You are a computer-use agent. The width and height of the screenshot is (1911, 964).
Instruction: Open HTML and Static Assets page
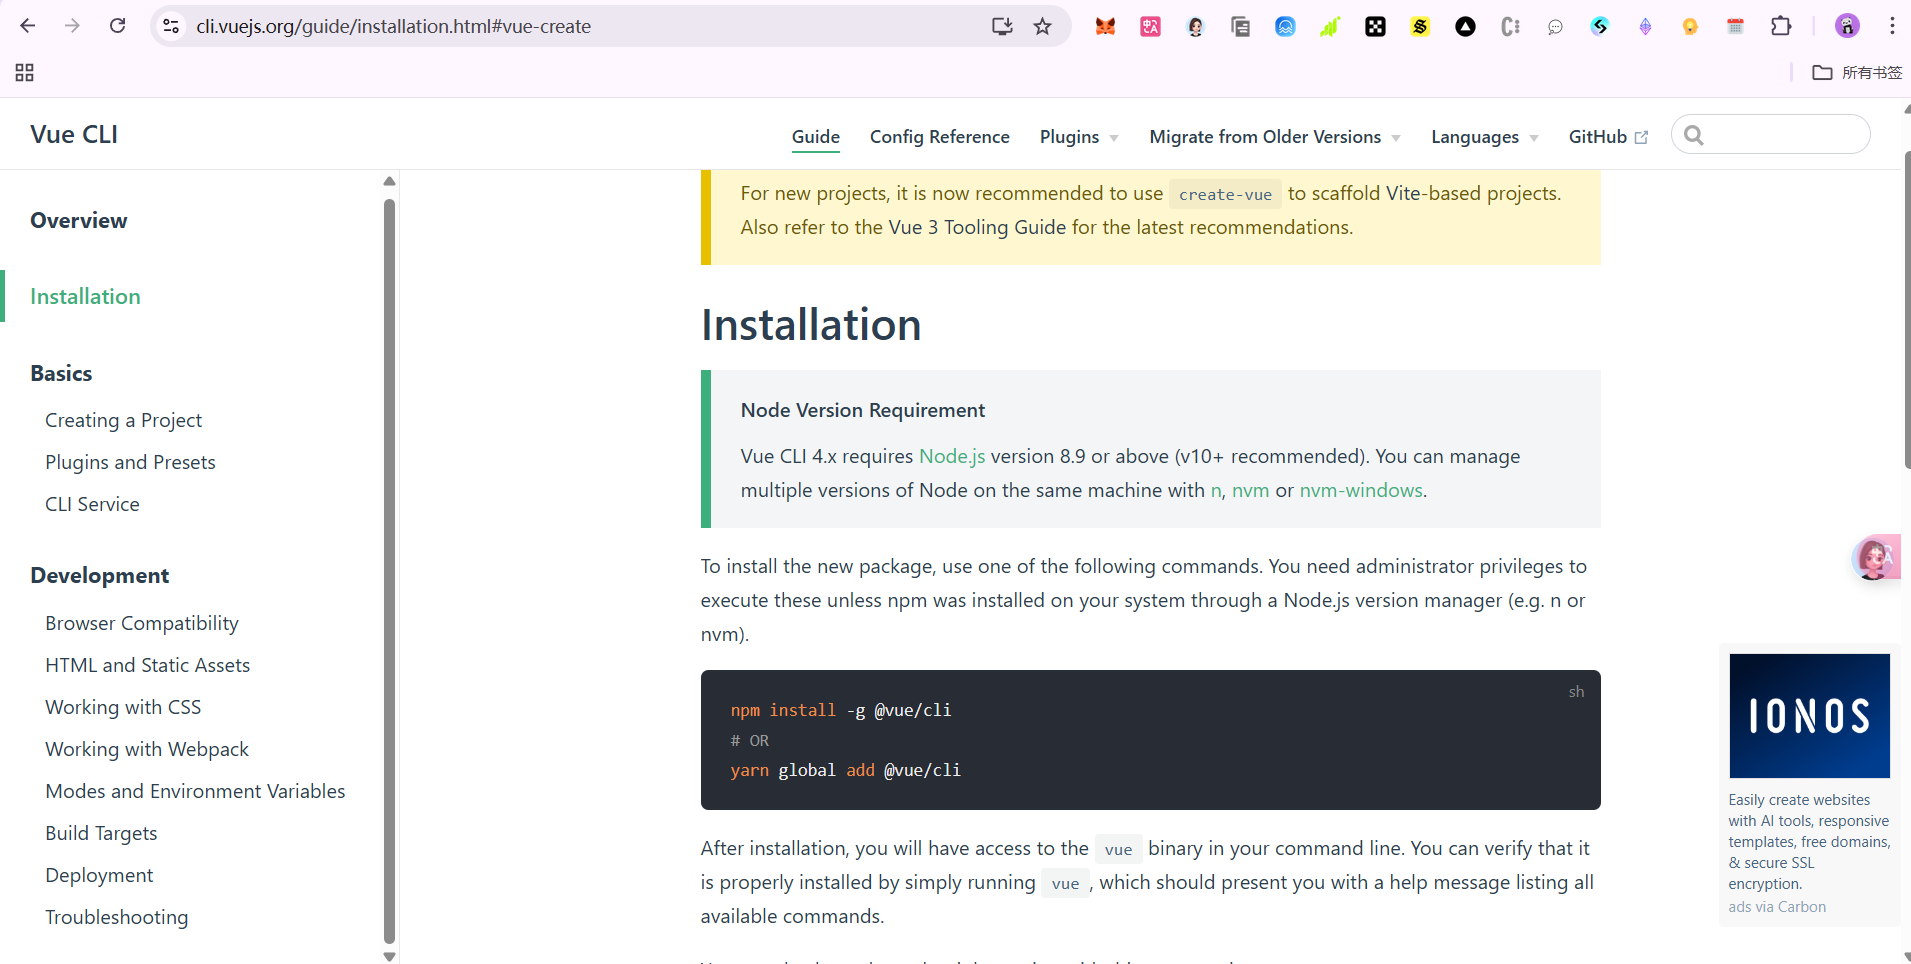pos(147,665)
